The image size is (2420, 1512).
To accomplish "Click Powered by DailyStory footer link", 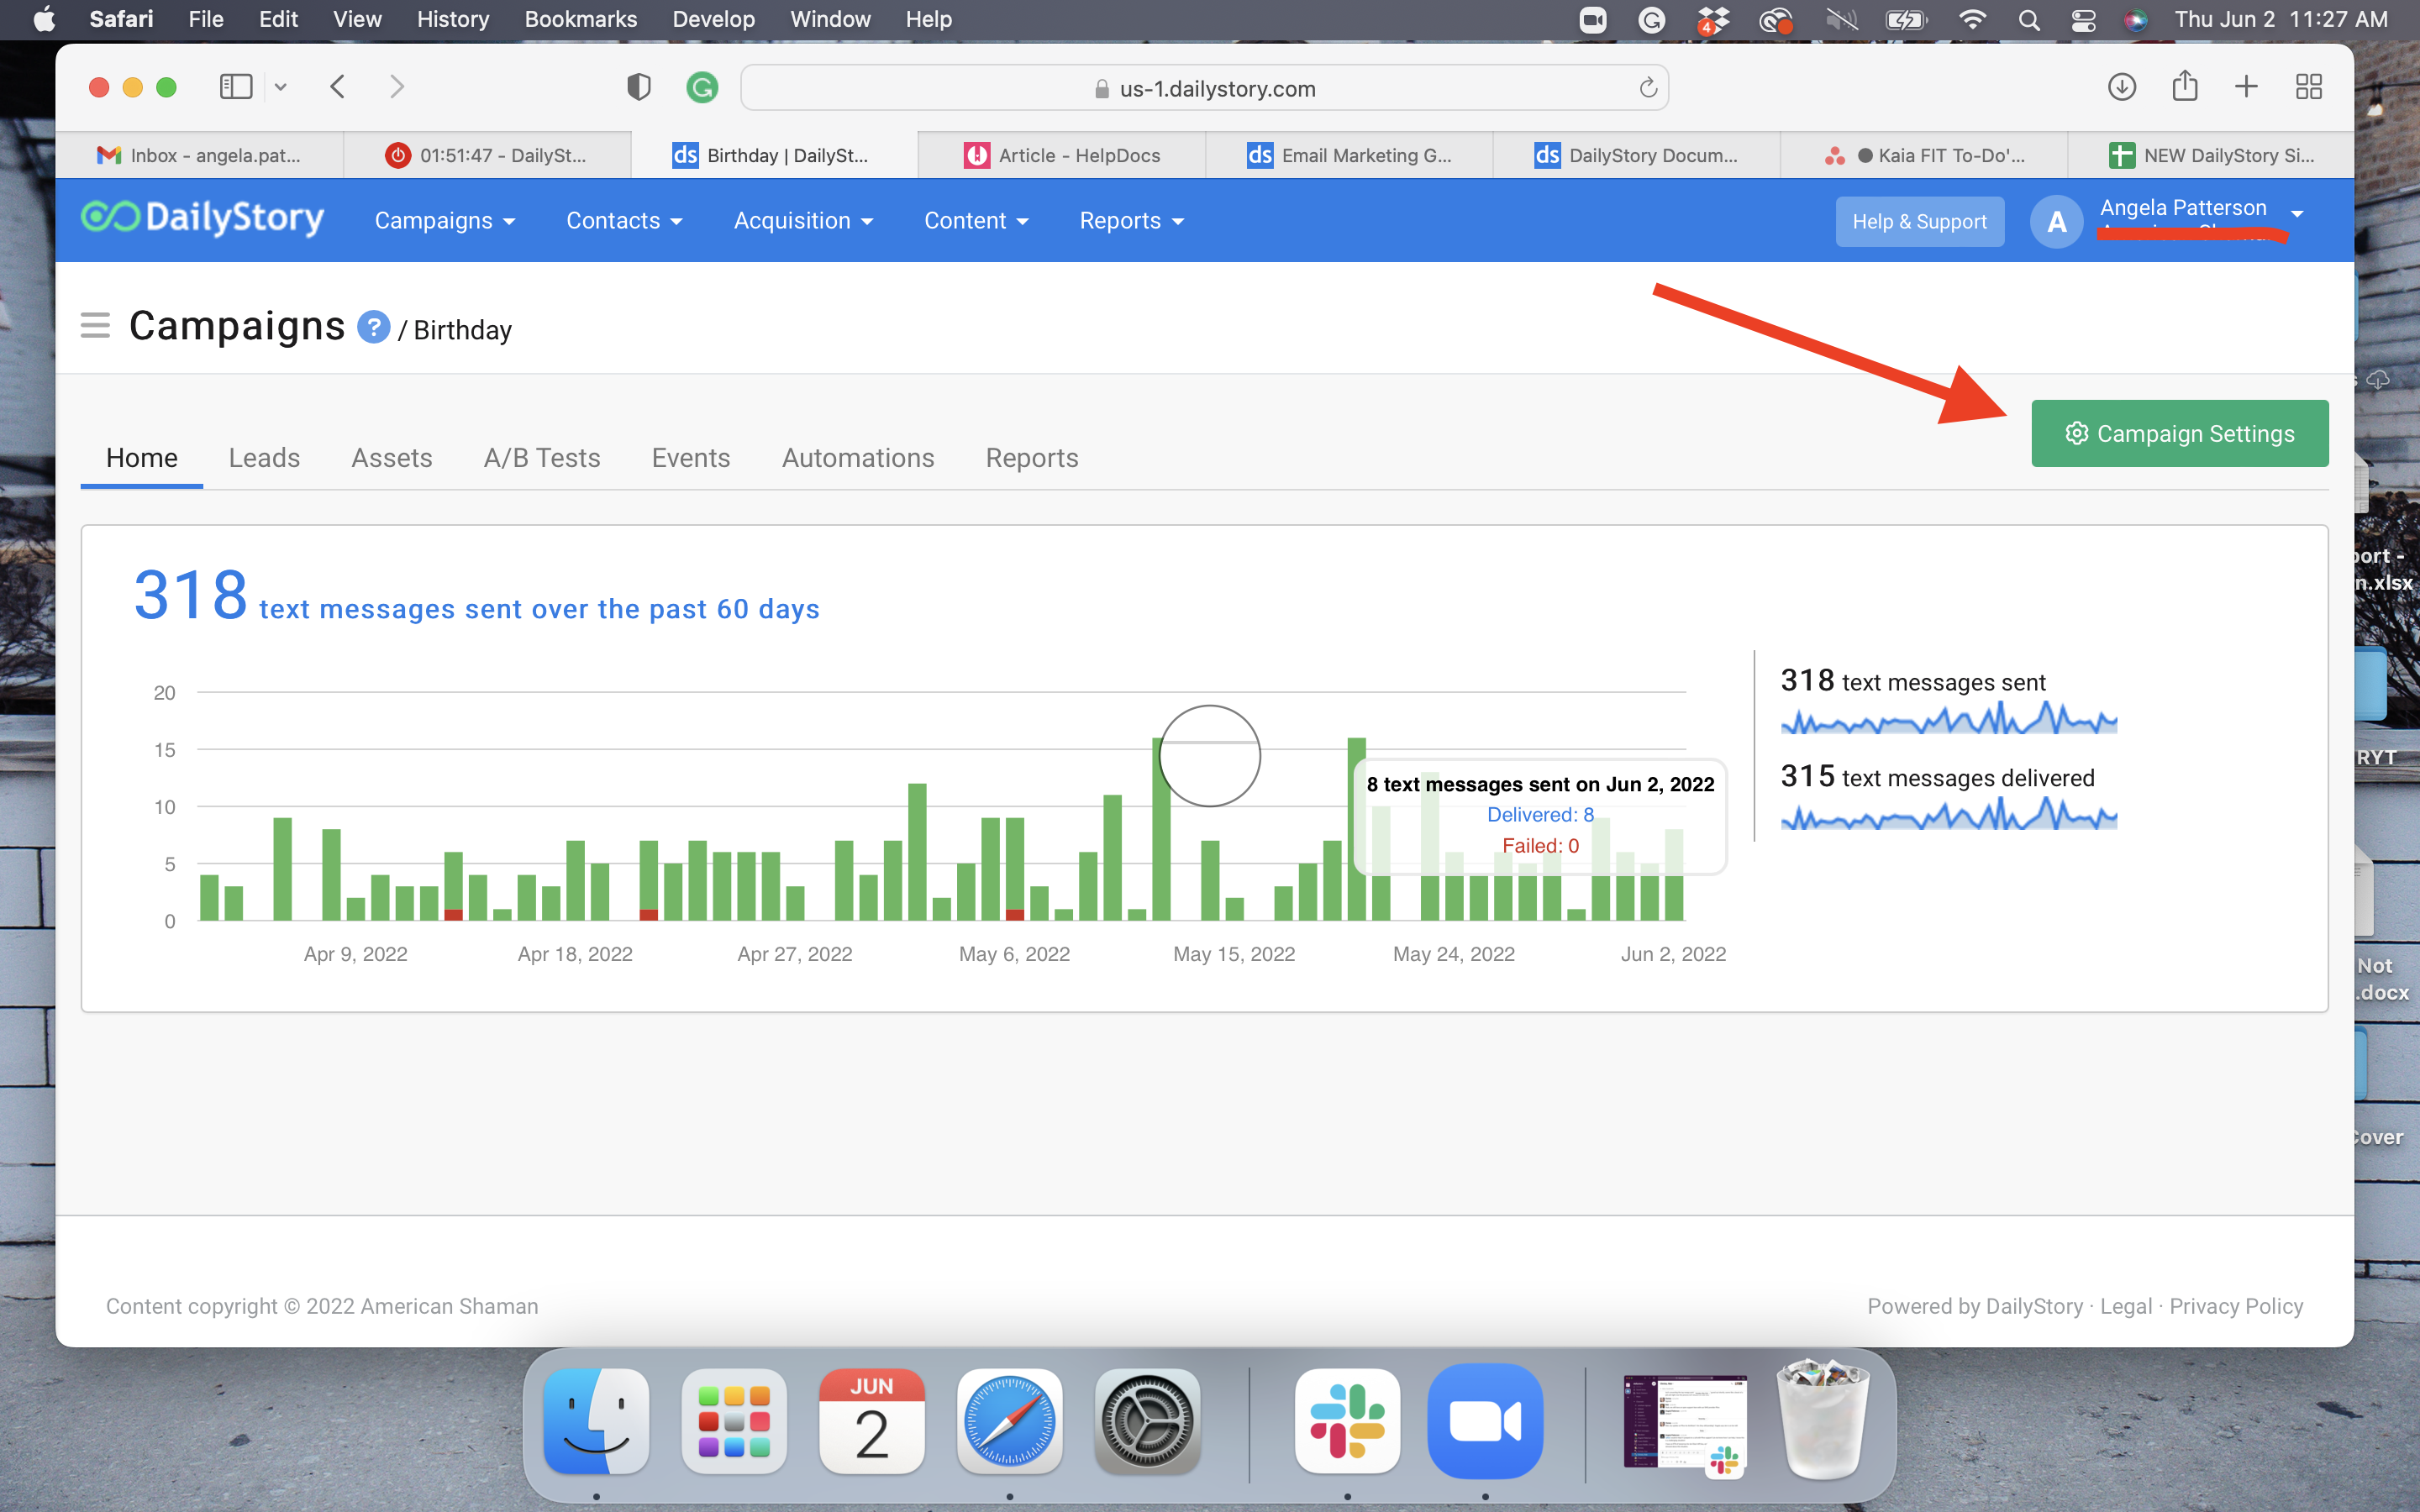I will click(1975, 1306).
